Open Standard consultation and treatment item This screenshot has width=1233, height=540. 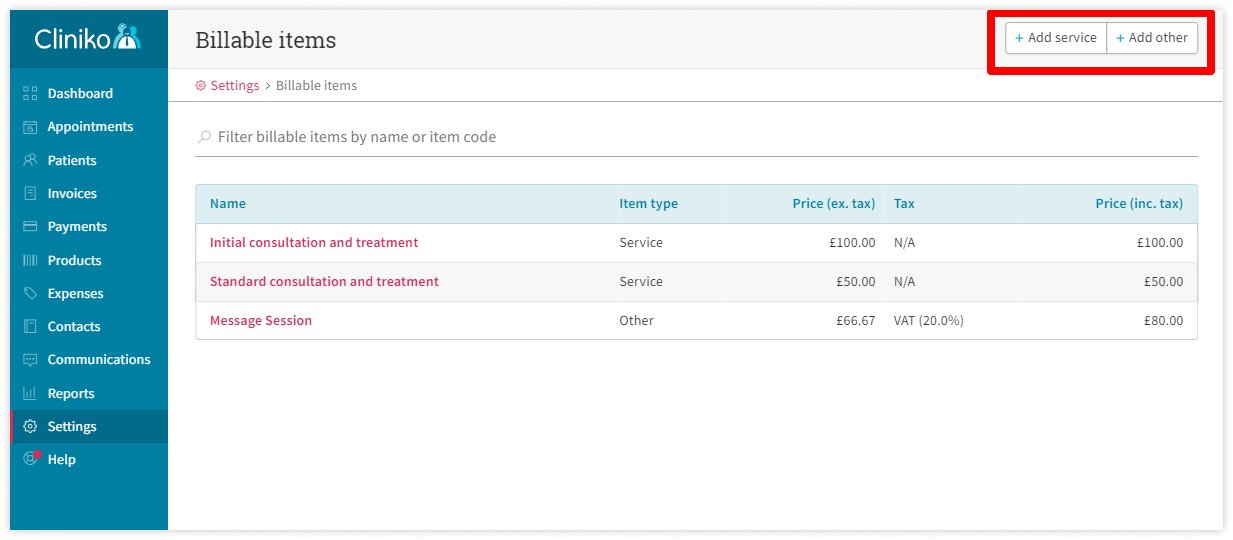[x=324, y=282]
